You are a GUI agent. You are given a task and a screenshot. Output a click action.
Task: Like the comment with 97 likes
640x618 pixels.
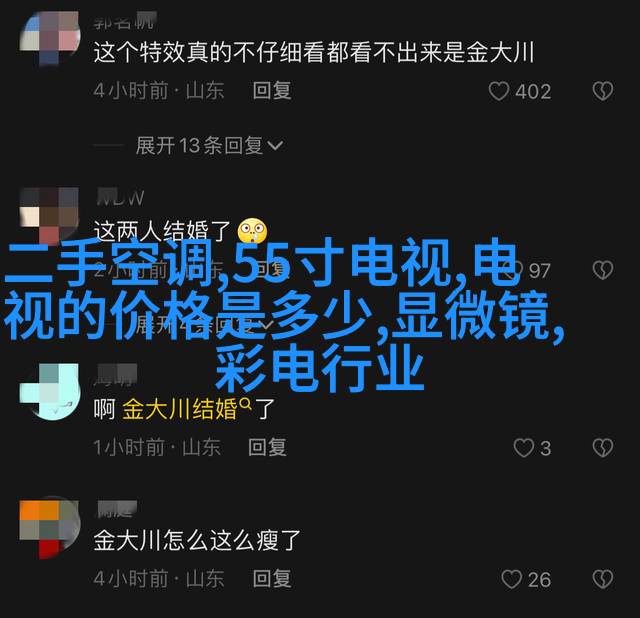point(512,270)
